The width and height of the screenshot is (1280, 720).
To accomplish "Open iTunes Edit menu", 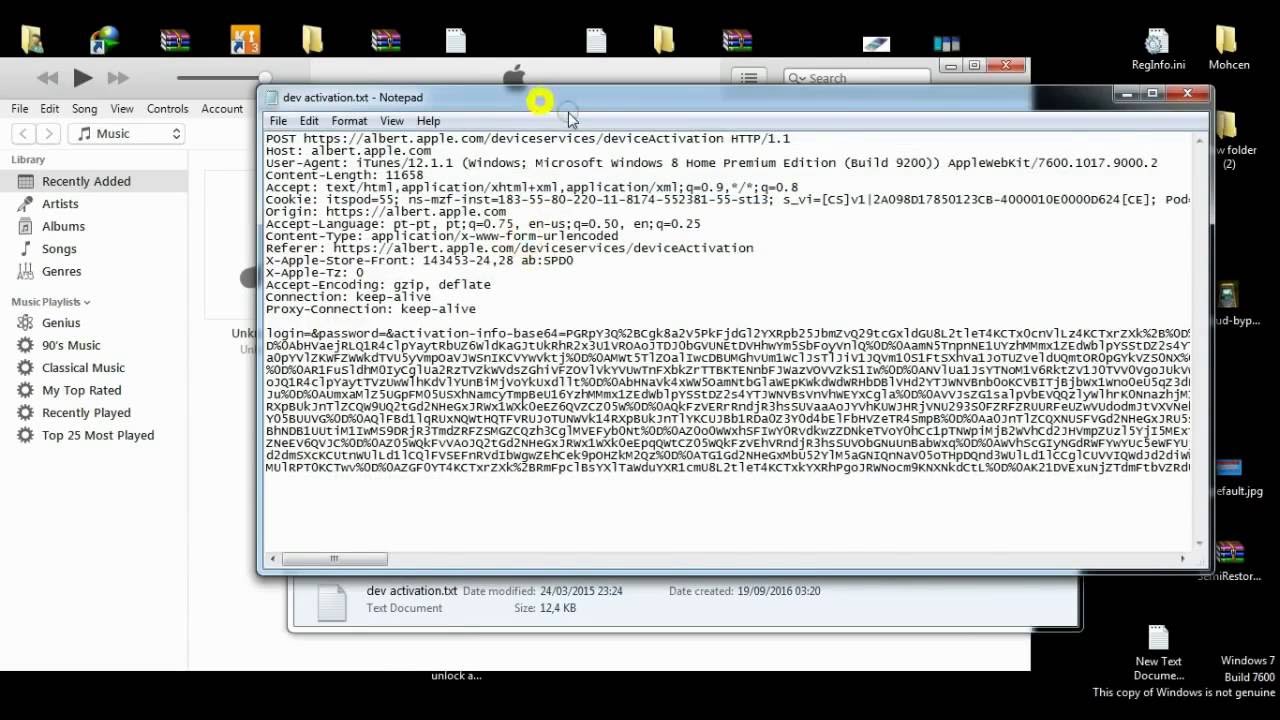I will point(50,108).
